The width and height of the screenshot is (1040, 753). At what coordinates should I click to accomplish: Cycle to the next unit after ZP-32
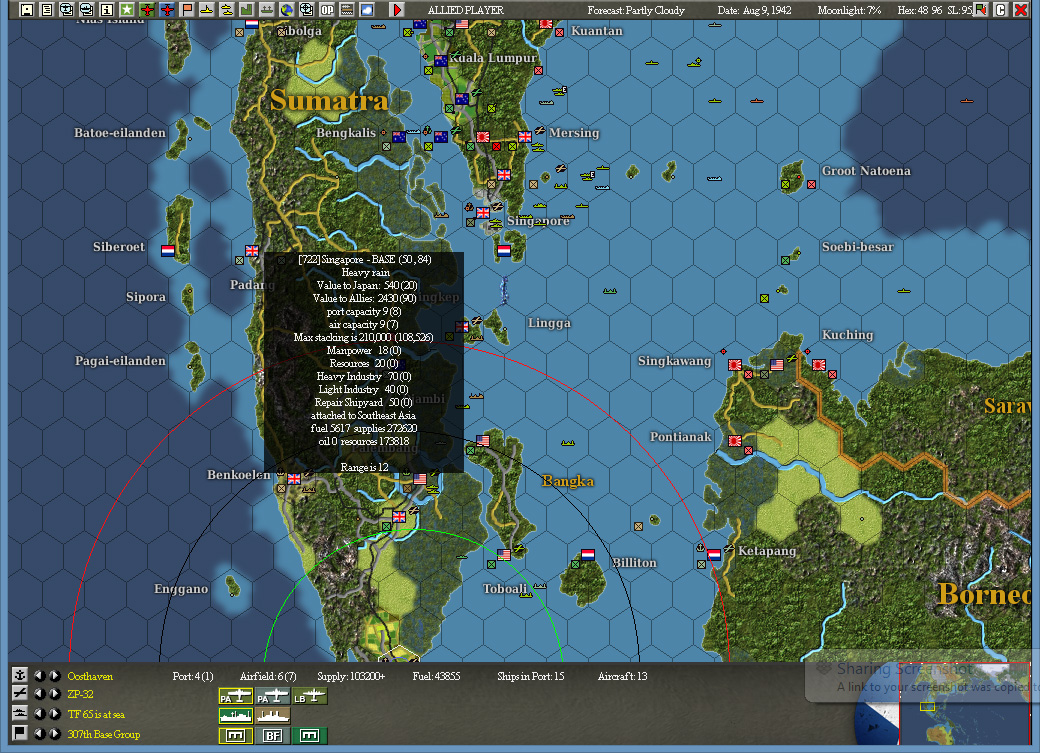[54, 694]
